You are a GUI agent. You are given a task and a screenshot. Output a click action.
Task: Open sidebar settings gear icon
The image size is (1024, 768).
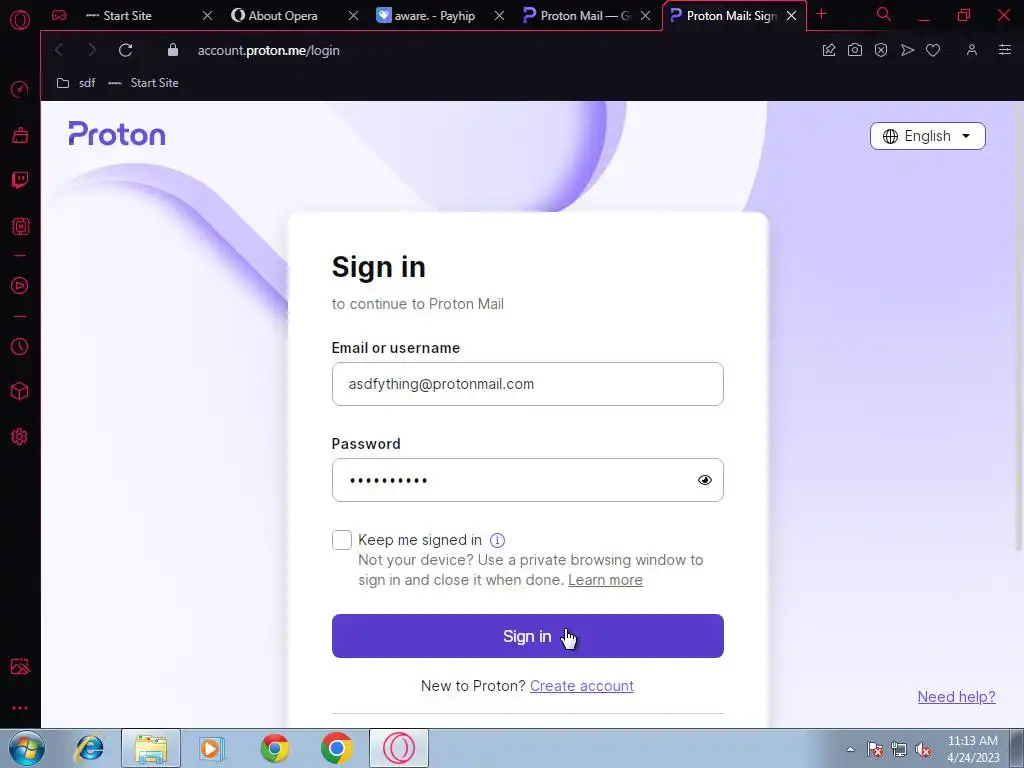pyautogui.click(x=20, y=436)
